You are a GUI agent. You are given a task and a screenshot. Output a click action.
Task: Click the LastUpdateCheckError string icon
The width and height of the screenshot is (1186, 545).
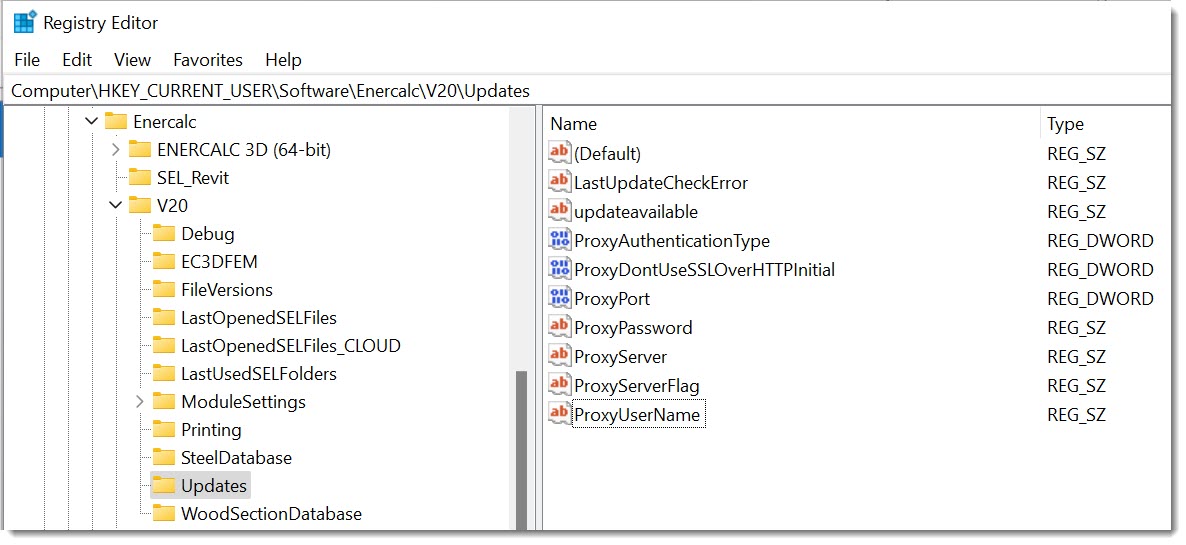click(559, 182)
